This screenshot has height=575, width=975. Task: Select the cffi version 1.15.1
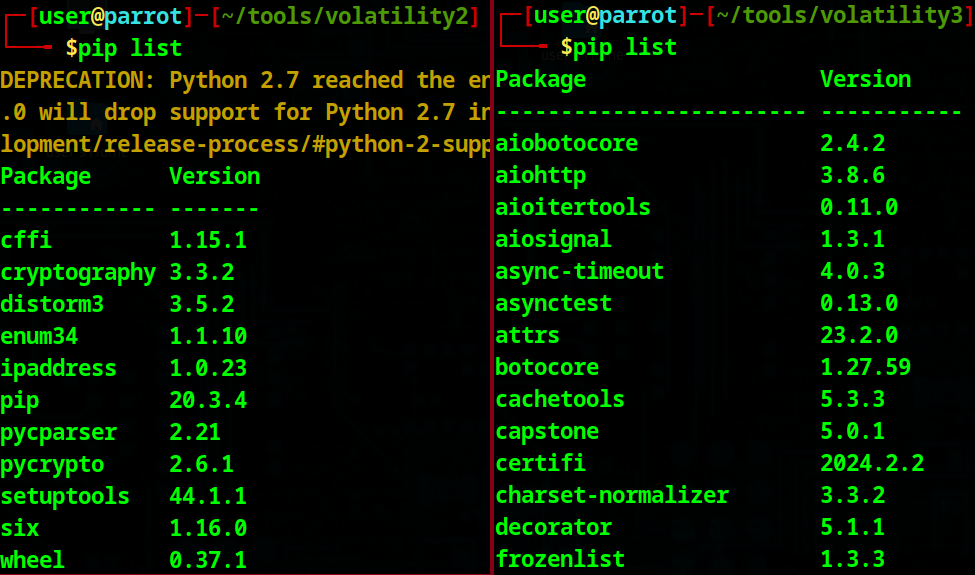208,240
